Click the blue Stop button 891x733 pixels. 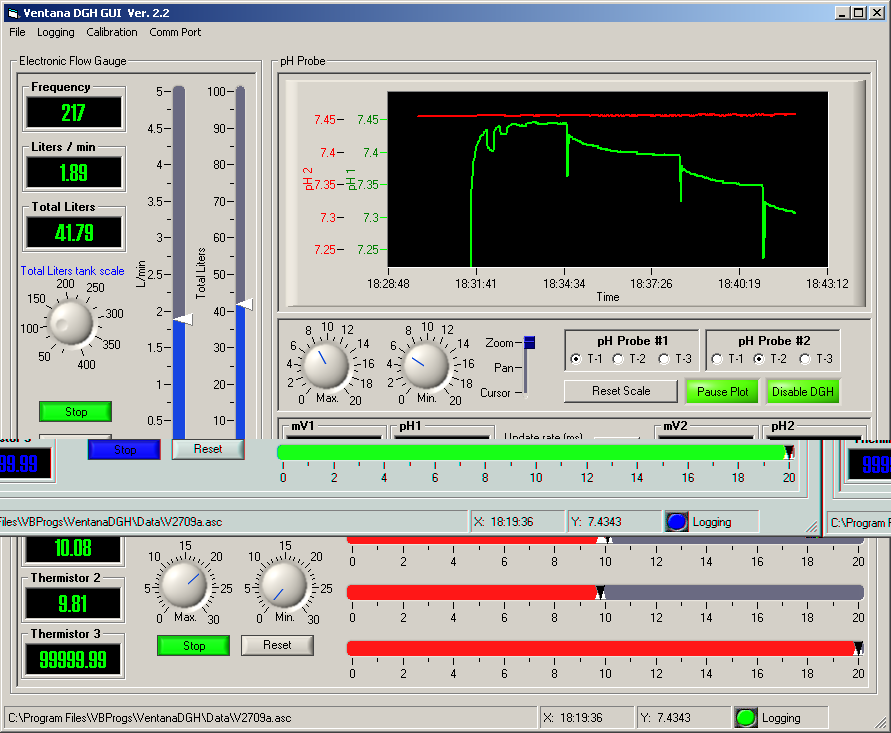pyautogui.click(x=124, y=449)
